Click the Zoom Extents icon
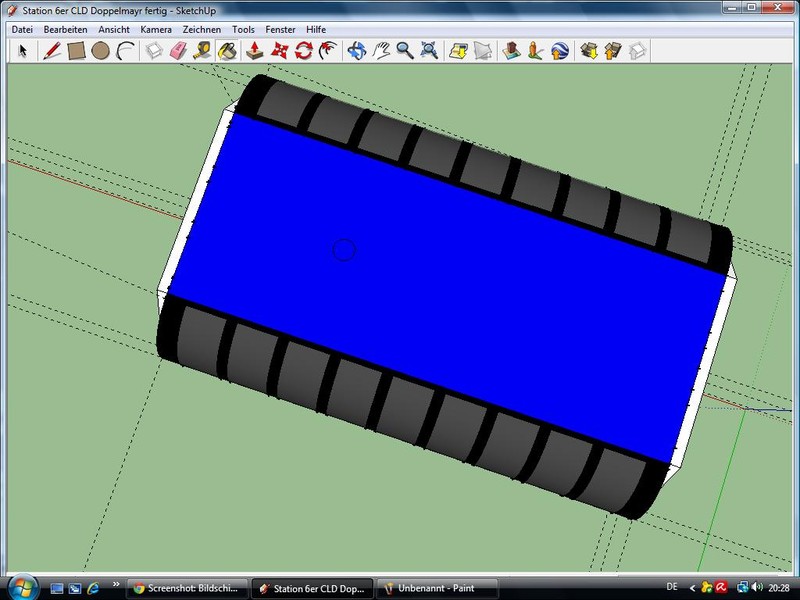This screenshot has height=600, width=800. 429,51
